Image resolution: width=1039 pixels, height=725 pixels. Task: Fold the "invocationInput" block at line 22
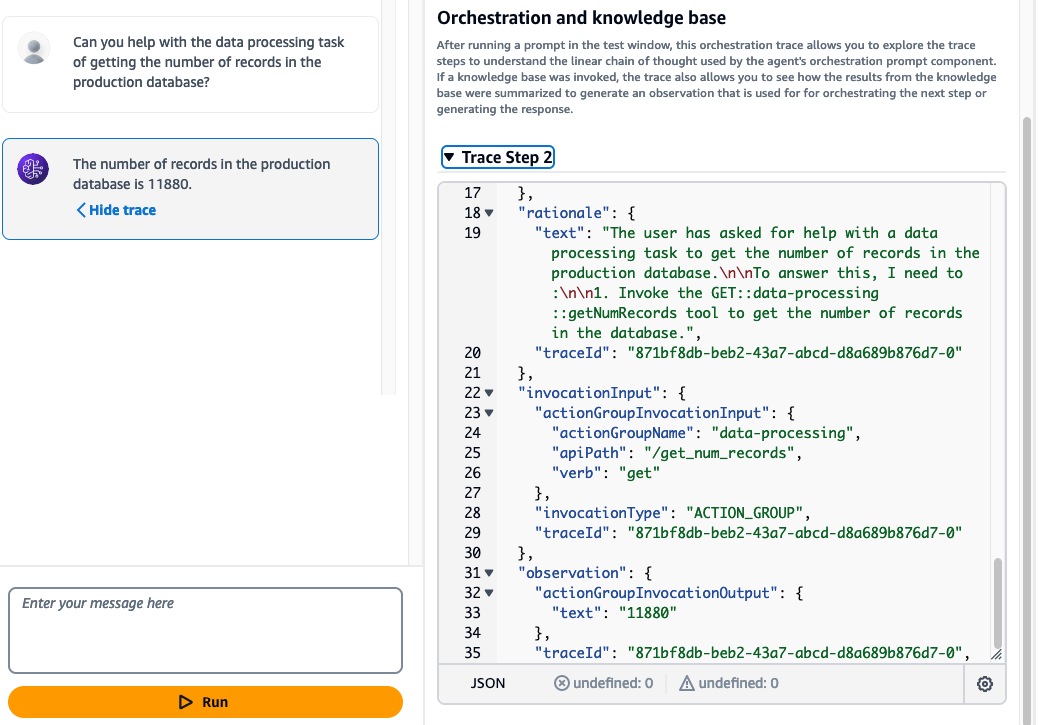(489, 393)
